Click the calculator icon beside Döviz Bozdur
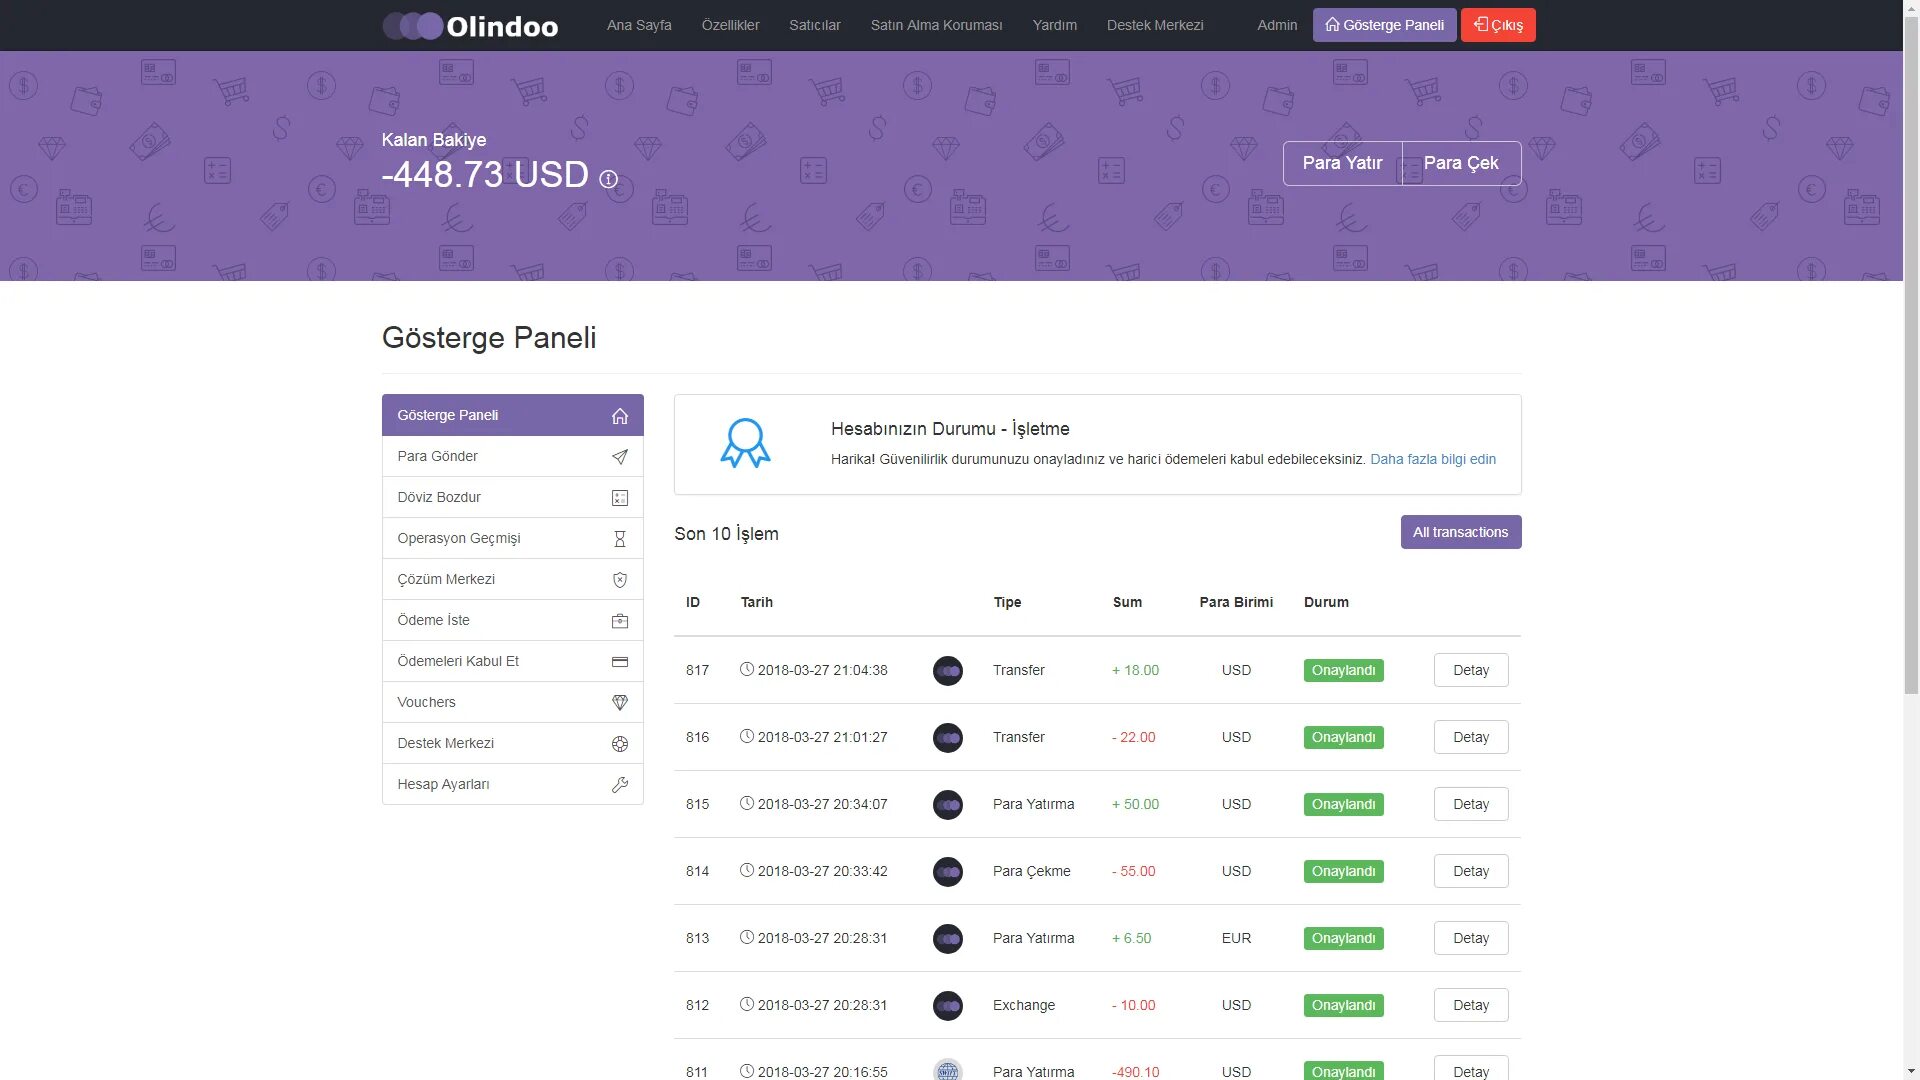 point(619,498)
